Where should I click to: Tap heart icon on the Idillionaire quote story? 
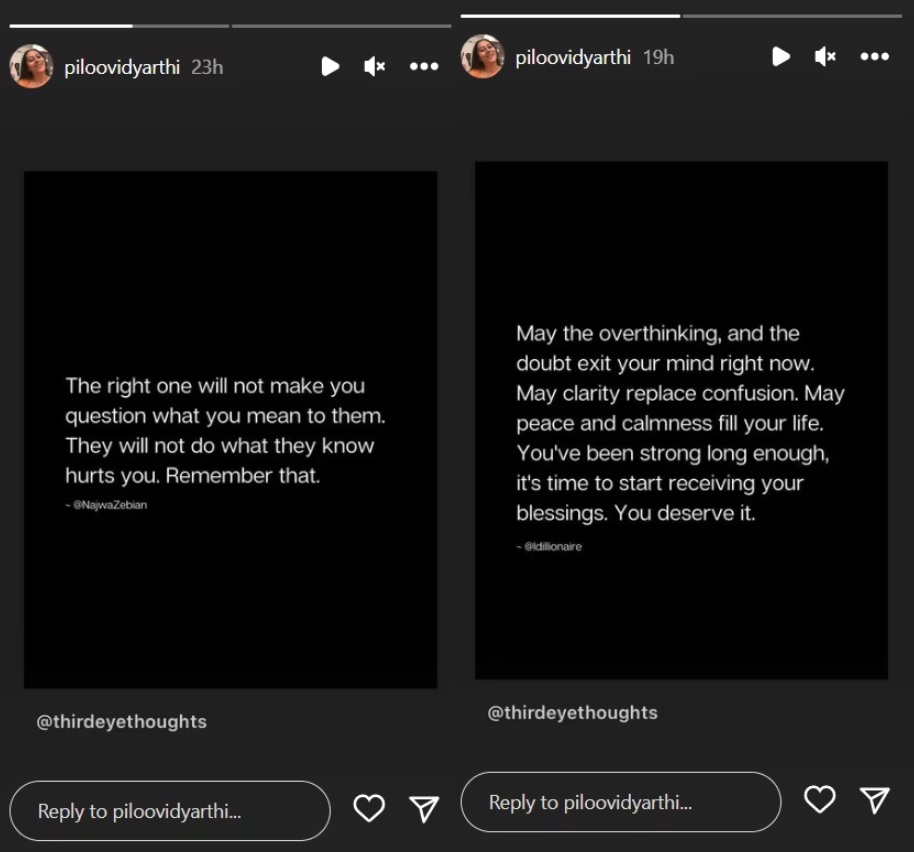coord(820,799)
